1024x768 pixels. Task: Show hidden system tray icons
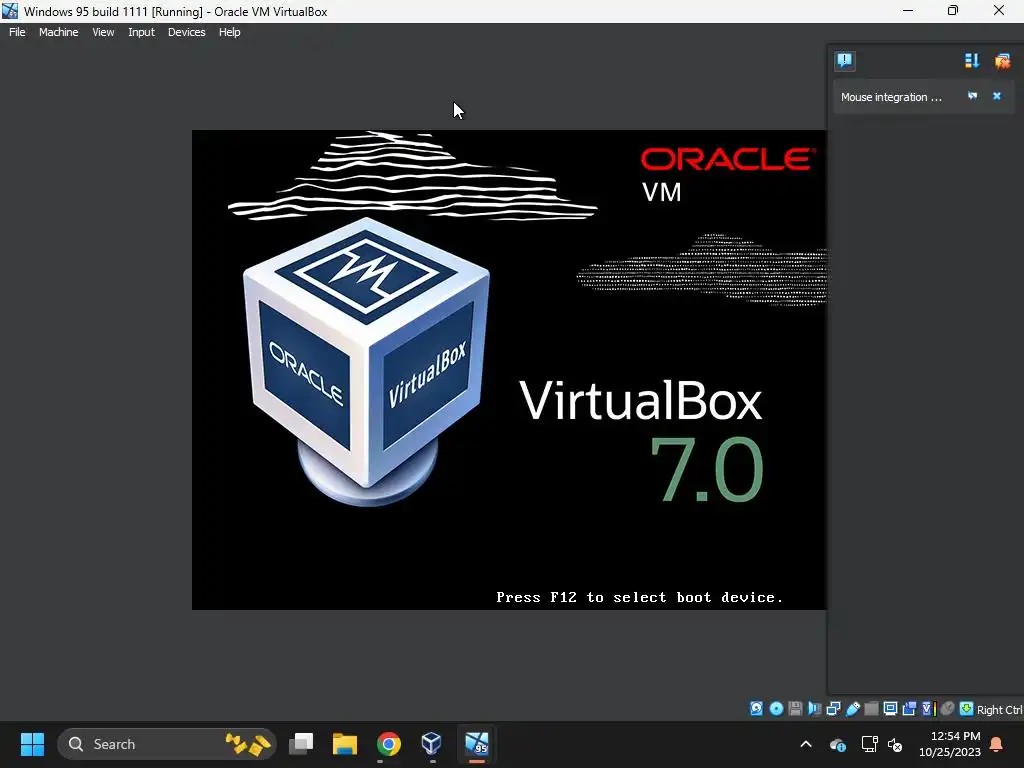[x=806, y=744]
